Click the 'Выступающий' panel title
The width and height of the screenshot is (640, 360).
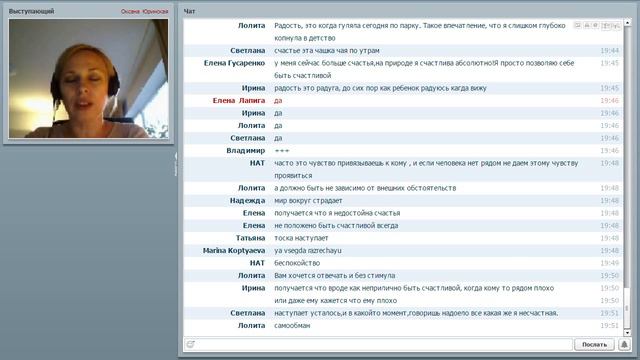31,11
